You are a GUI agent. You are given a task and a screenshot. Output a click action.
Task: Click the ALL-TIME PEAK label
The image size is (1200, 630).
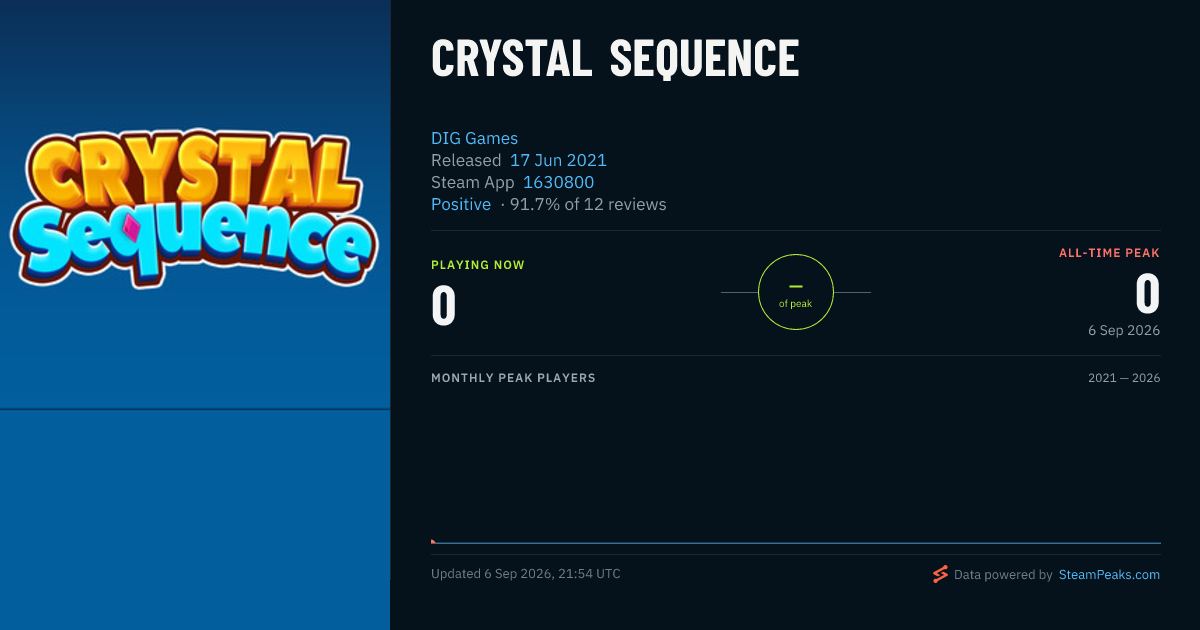point(1109,253)
